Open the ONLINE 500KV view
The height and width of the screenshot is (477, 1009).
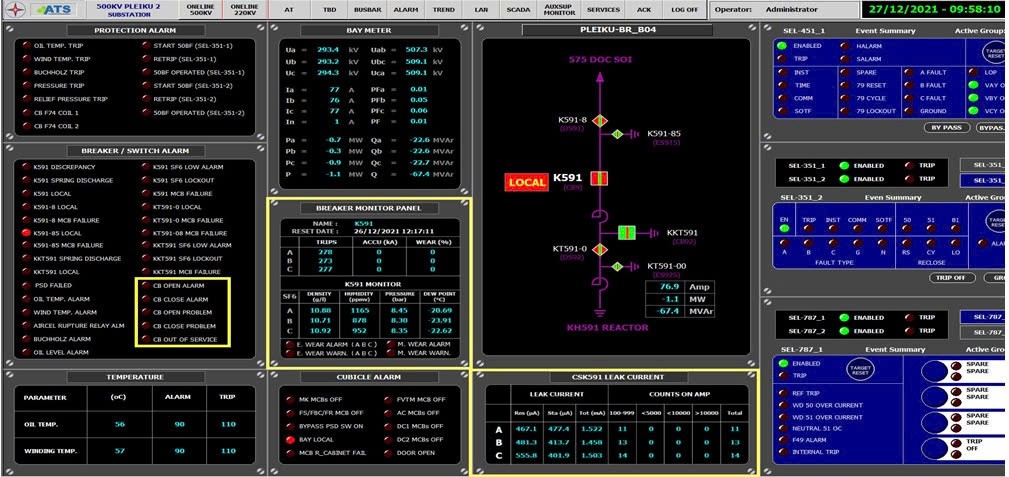point(203,10)
